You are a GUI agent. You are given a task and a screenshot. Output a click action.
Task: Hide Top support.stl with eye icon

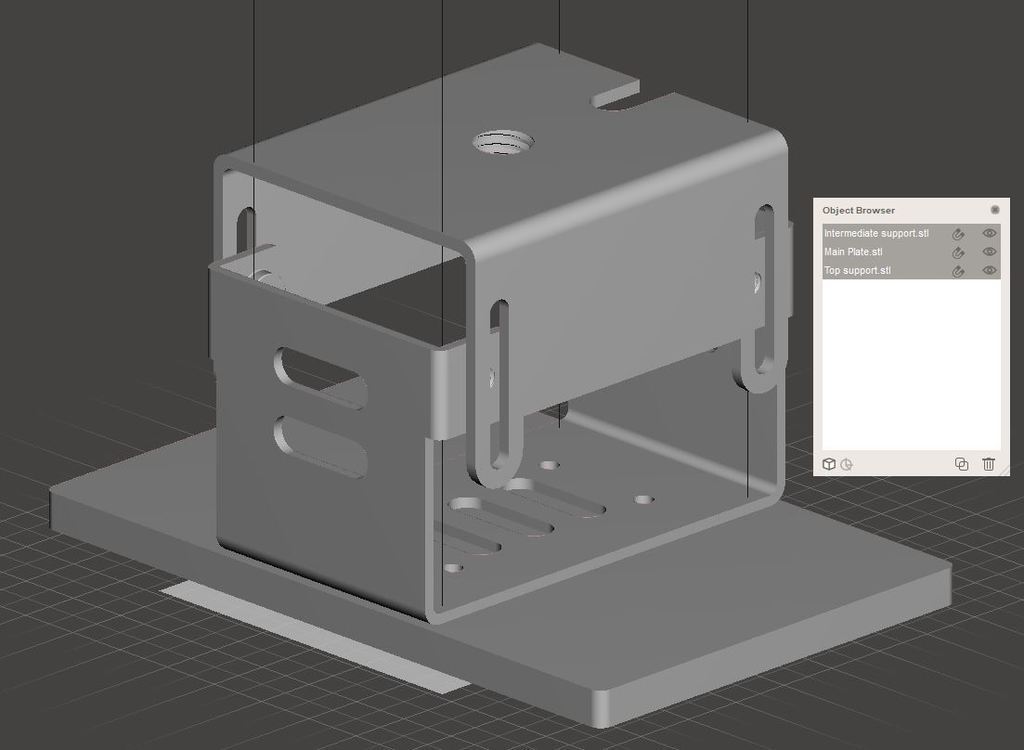click(x=989, y=270)
